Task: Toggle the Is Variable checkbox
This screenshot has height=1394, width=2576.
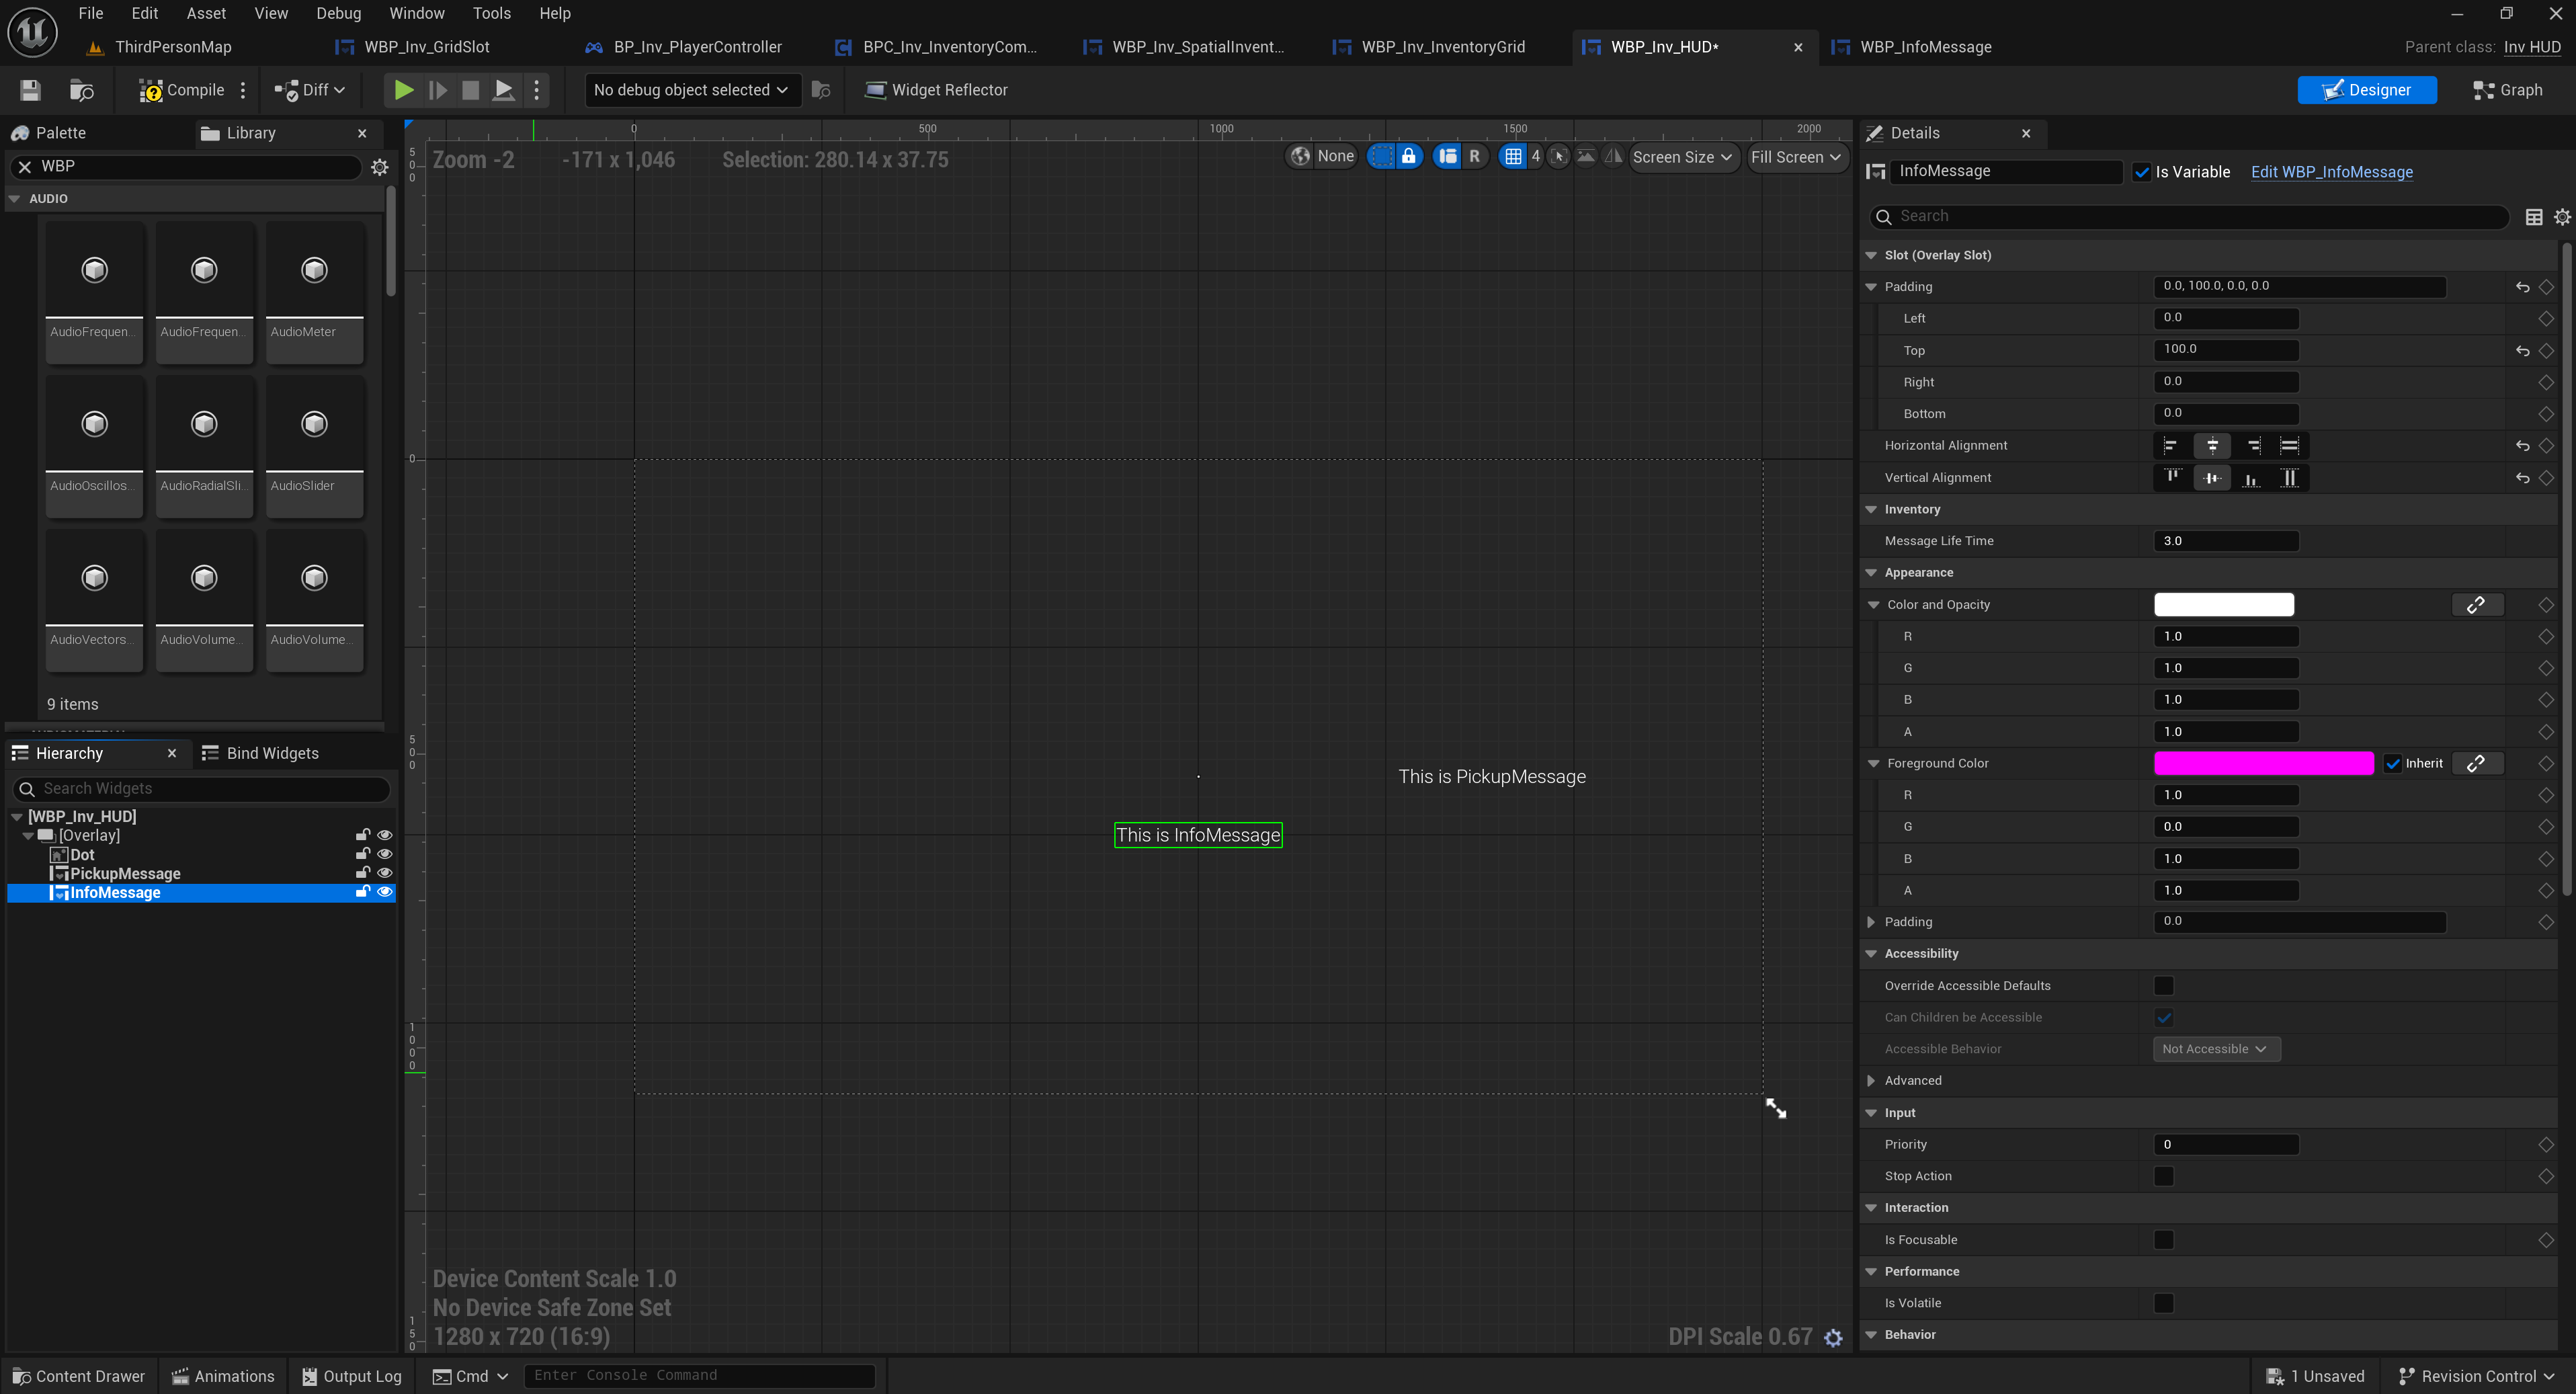Action: coord(2141,172)
